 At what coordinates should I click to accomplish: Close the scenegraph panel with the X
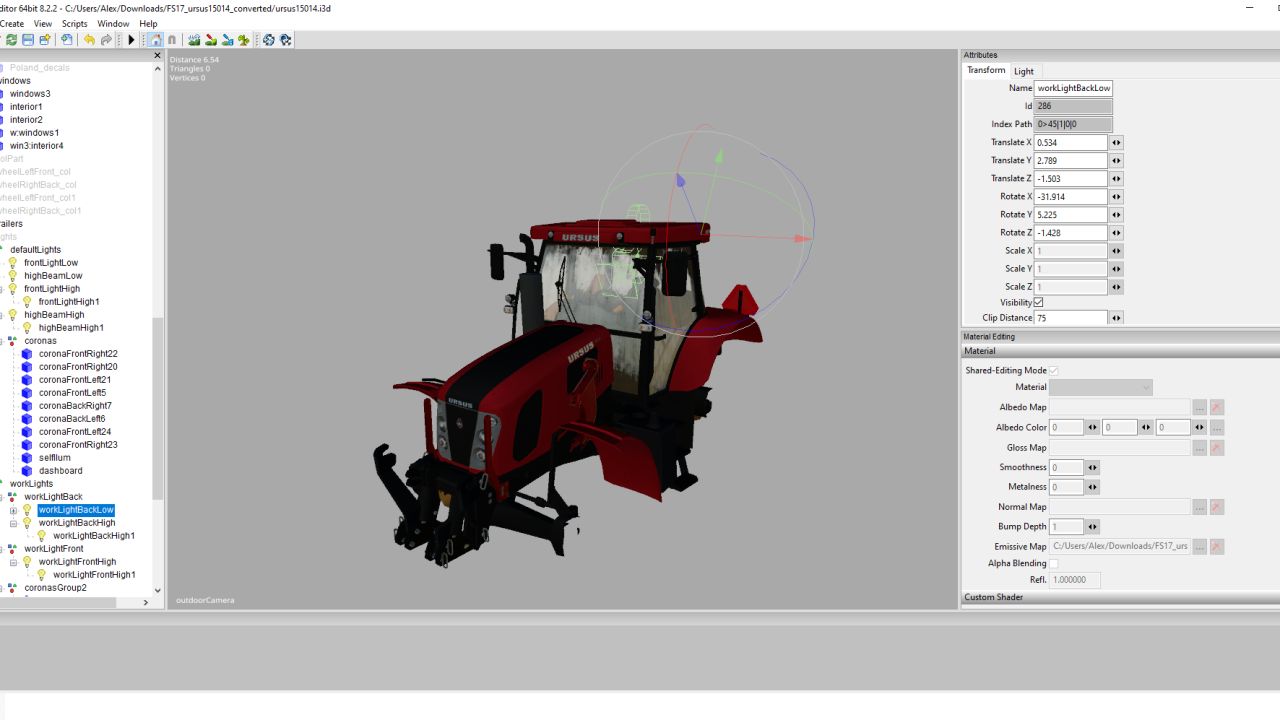tap(157, 56)
